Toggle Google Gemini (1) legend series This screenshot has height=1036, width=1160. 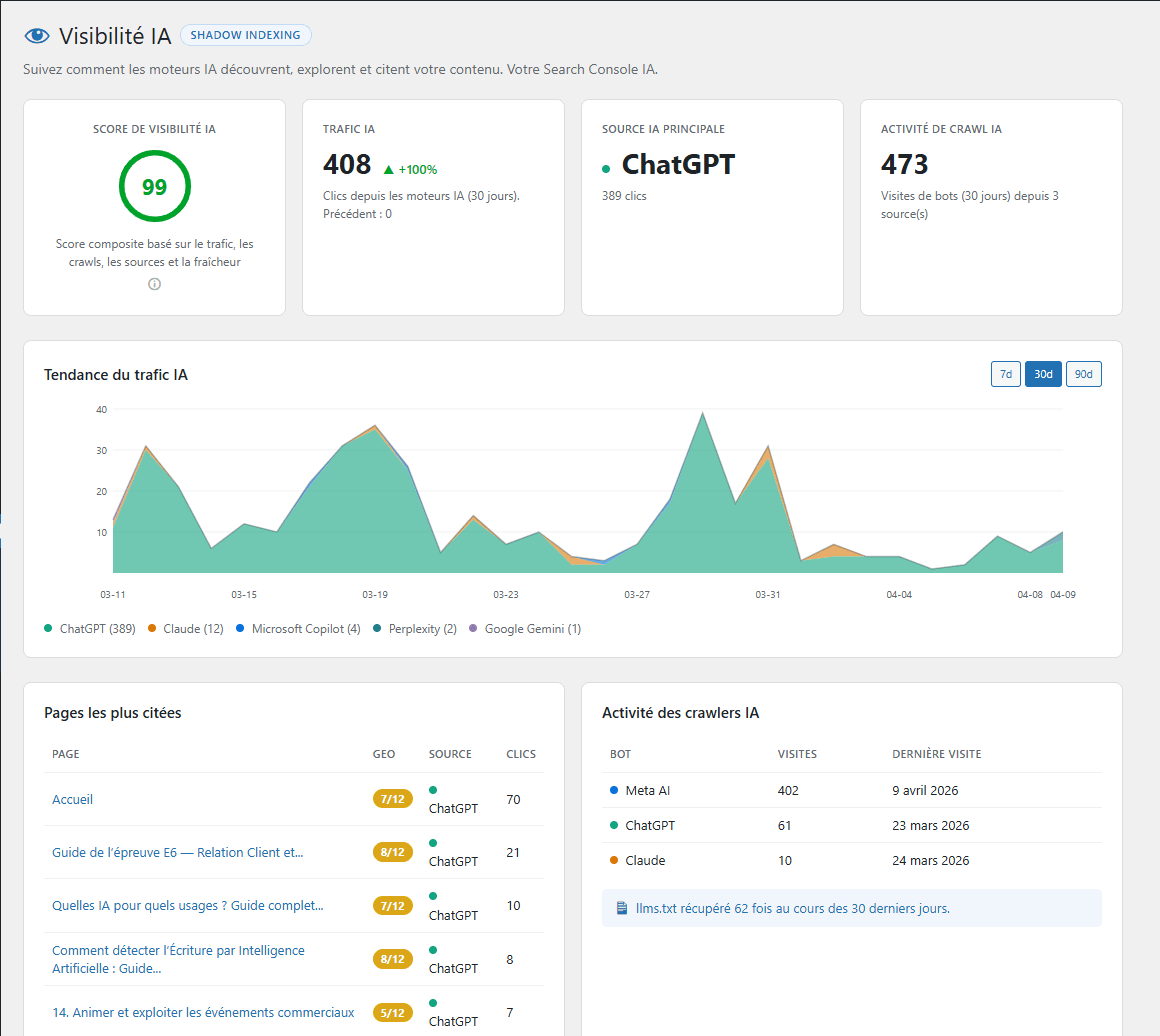pos(525,628)
